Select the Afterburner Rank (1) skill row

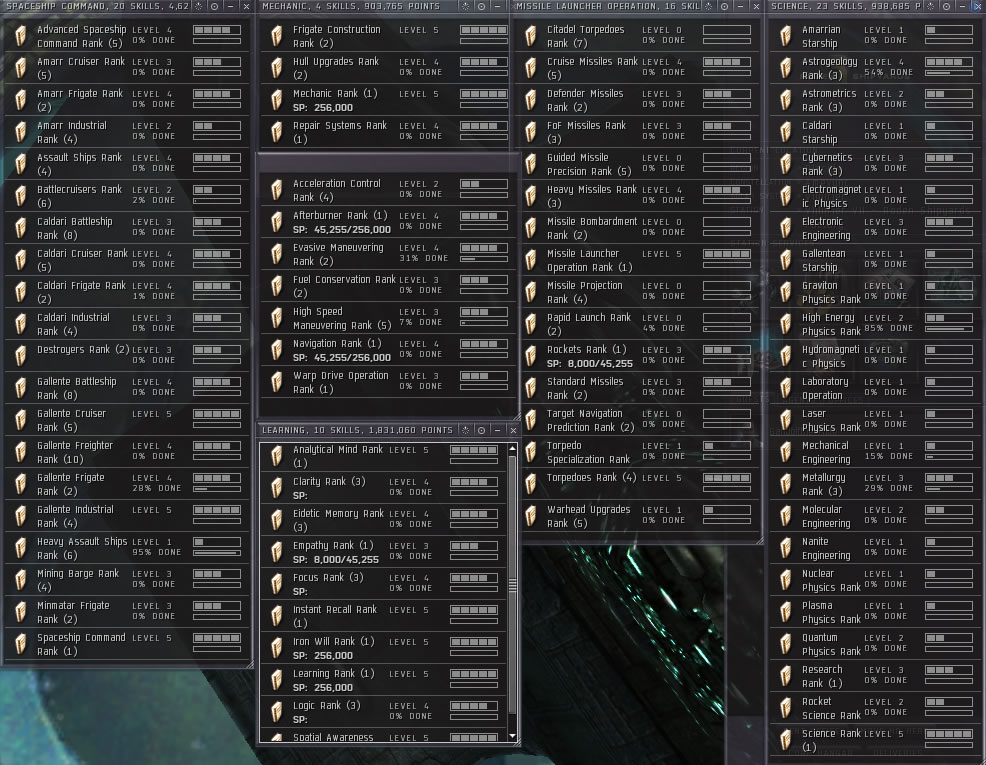point(387,222)
